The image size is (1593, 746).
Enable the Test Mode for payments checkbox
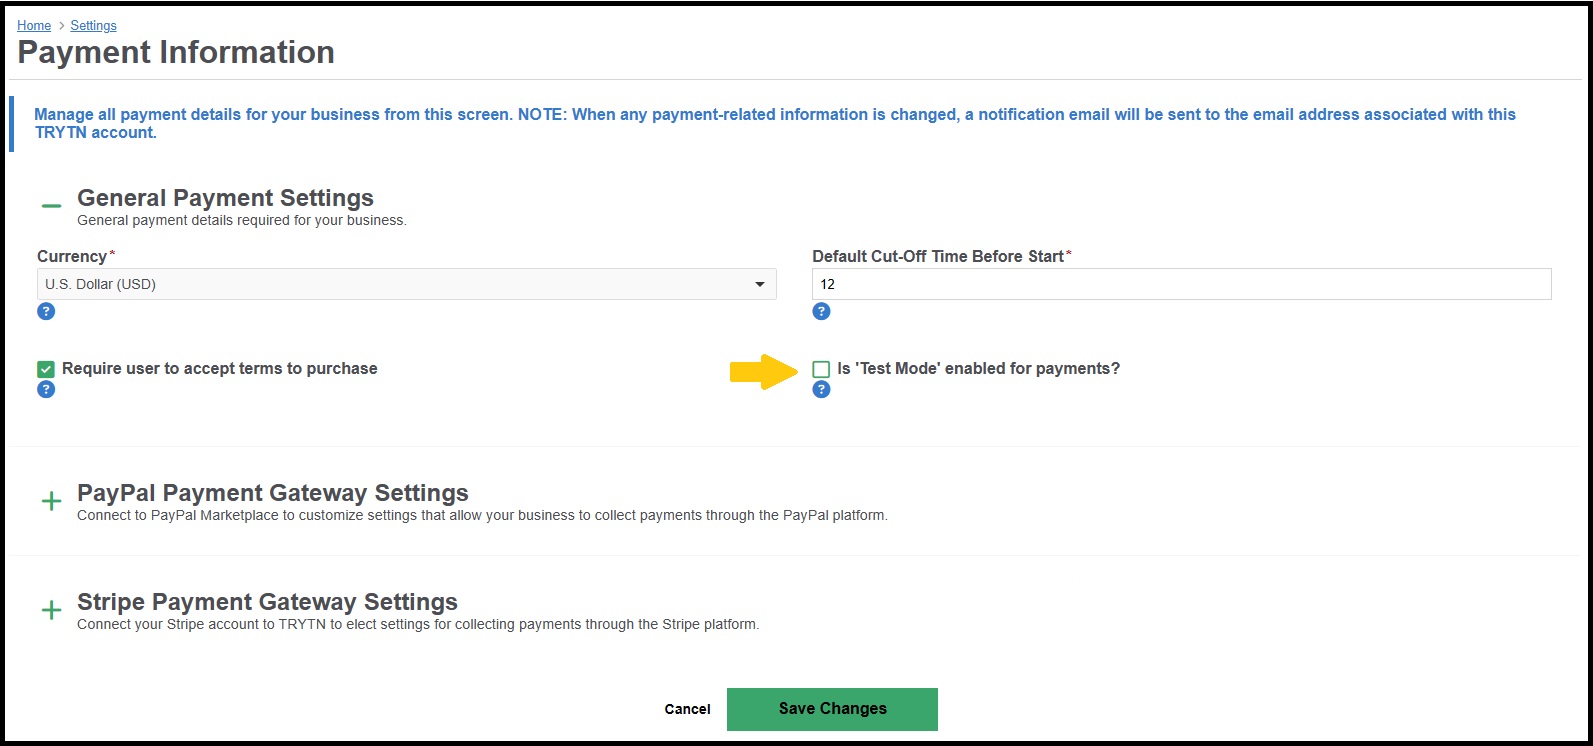tap(821, 369)
